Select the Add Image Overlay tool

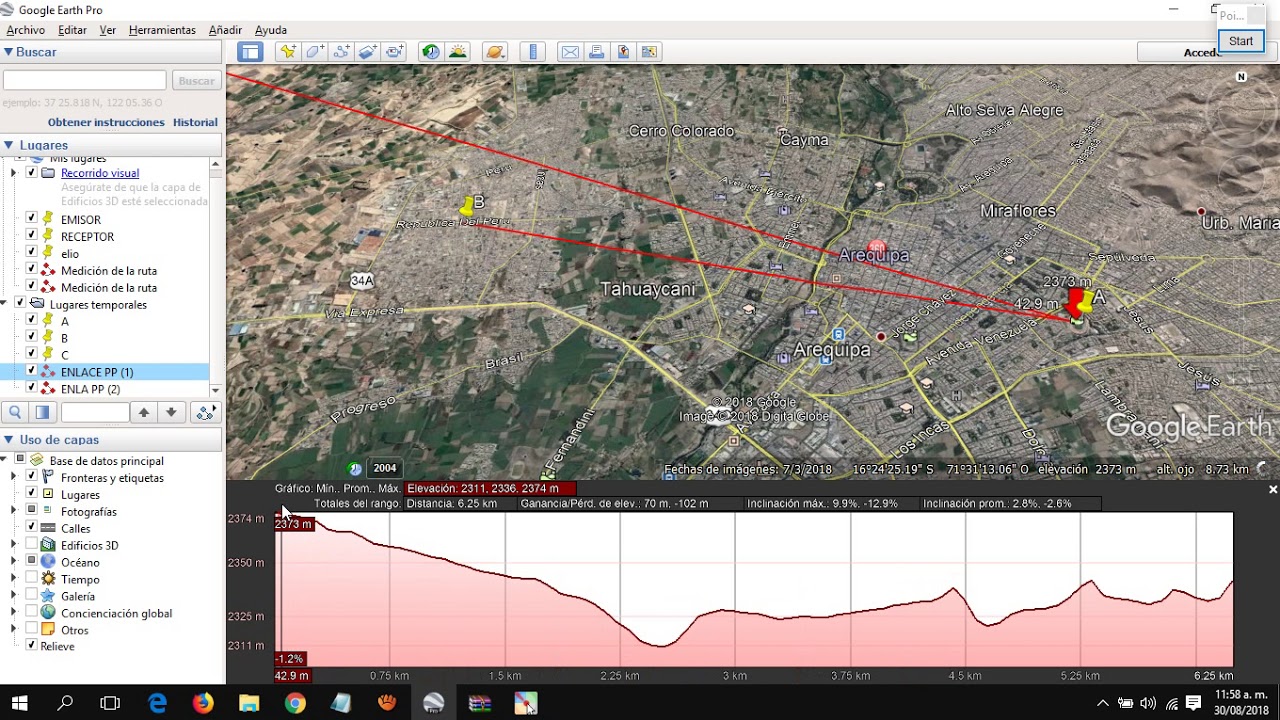click(x=367, y=52)
